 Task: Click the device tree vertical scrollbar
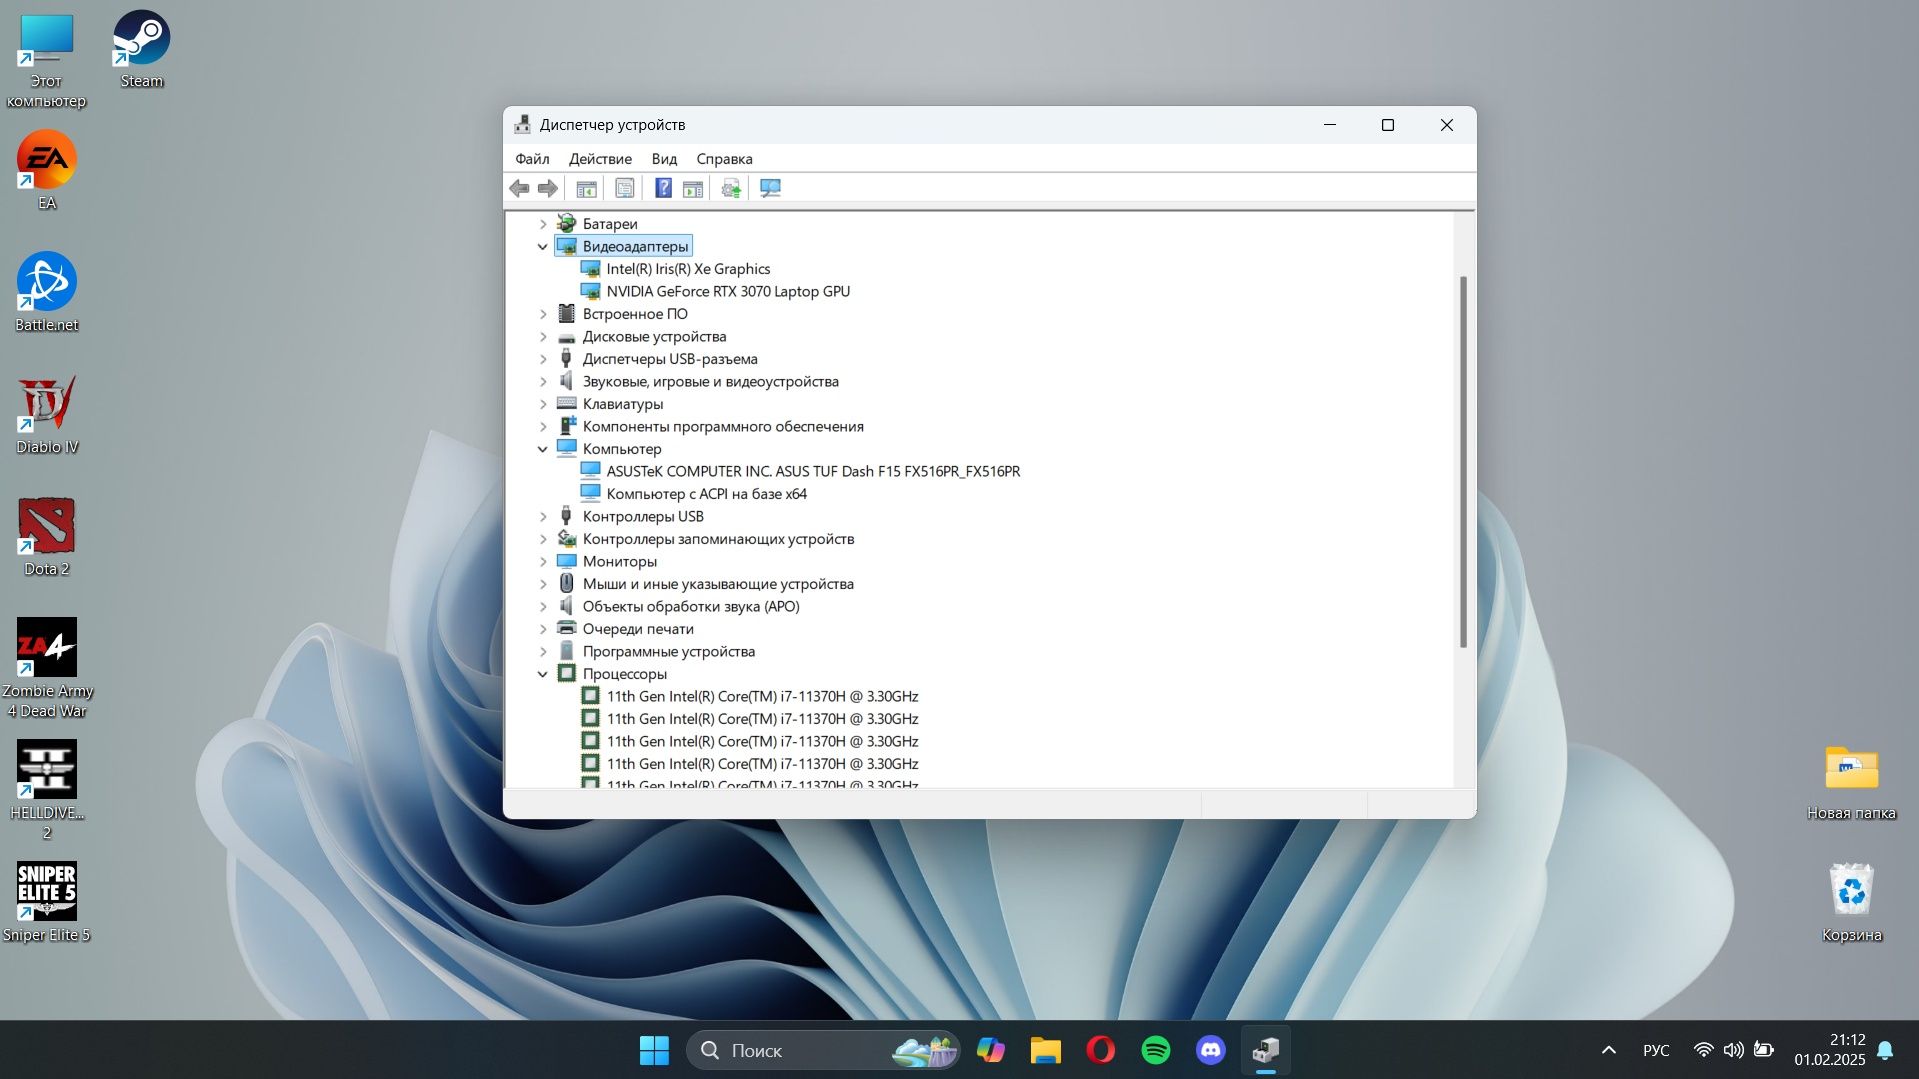1463,461
